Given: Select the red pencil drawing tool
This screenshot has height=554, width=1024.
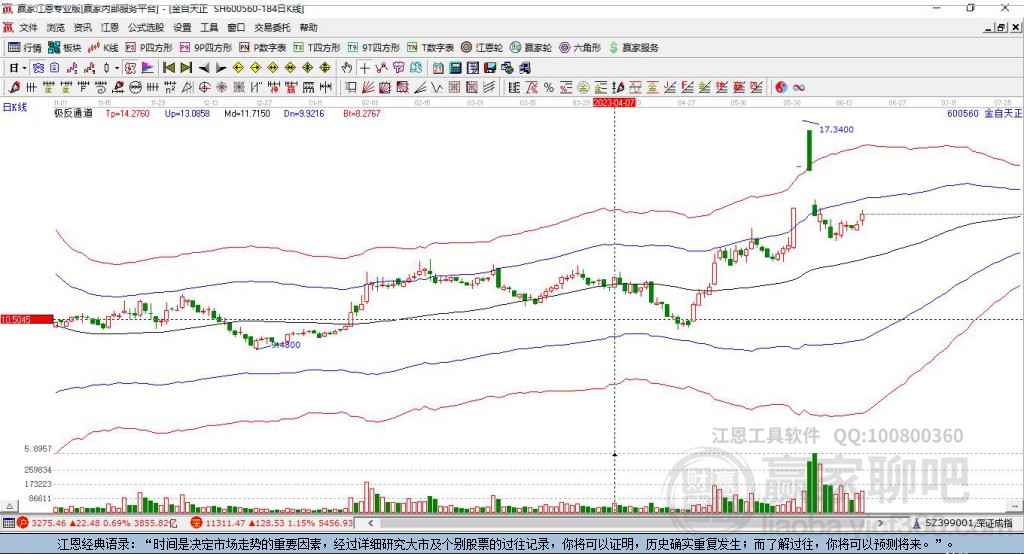Looking at the screenshot, I should coord(14,87).
